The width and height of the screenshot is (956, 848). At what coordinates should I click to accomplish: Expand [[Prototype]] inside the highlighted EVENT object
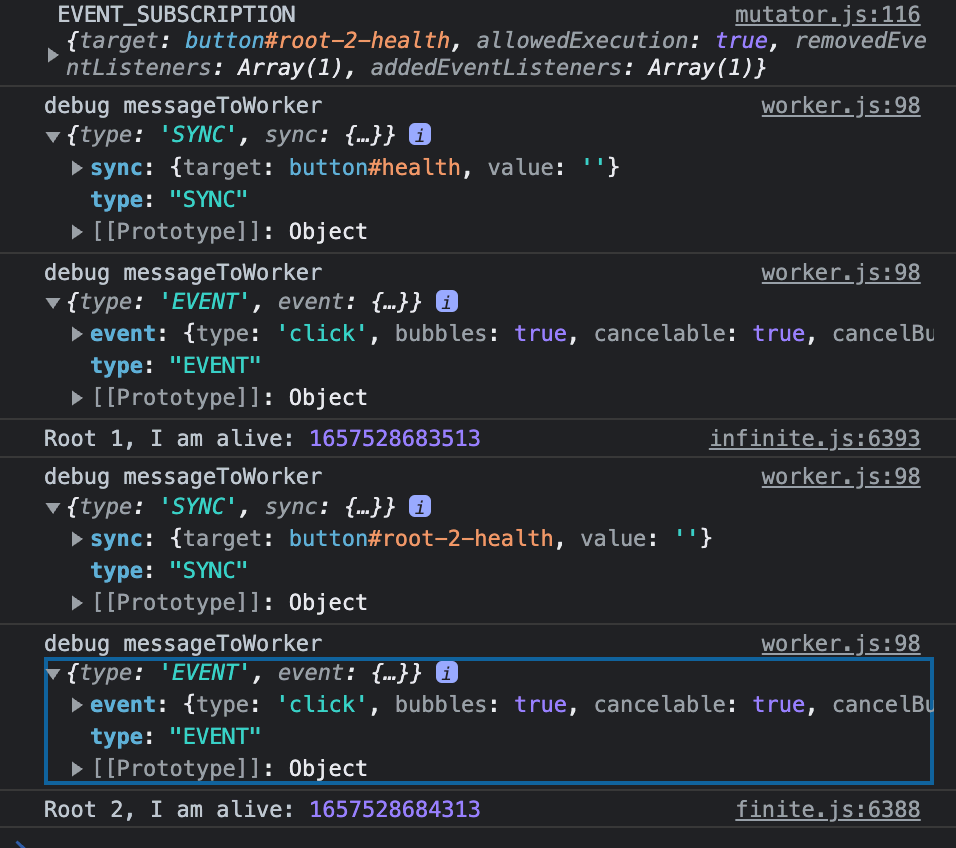pos(77,769)
